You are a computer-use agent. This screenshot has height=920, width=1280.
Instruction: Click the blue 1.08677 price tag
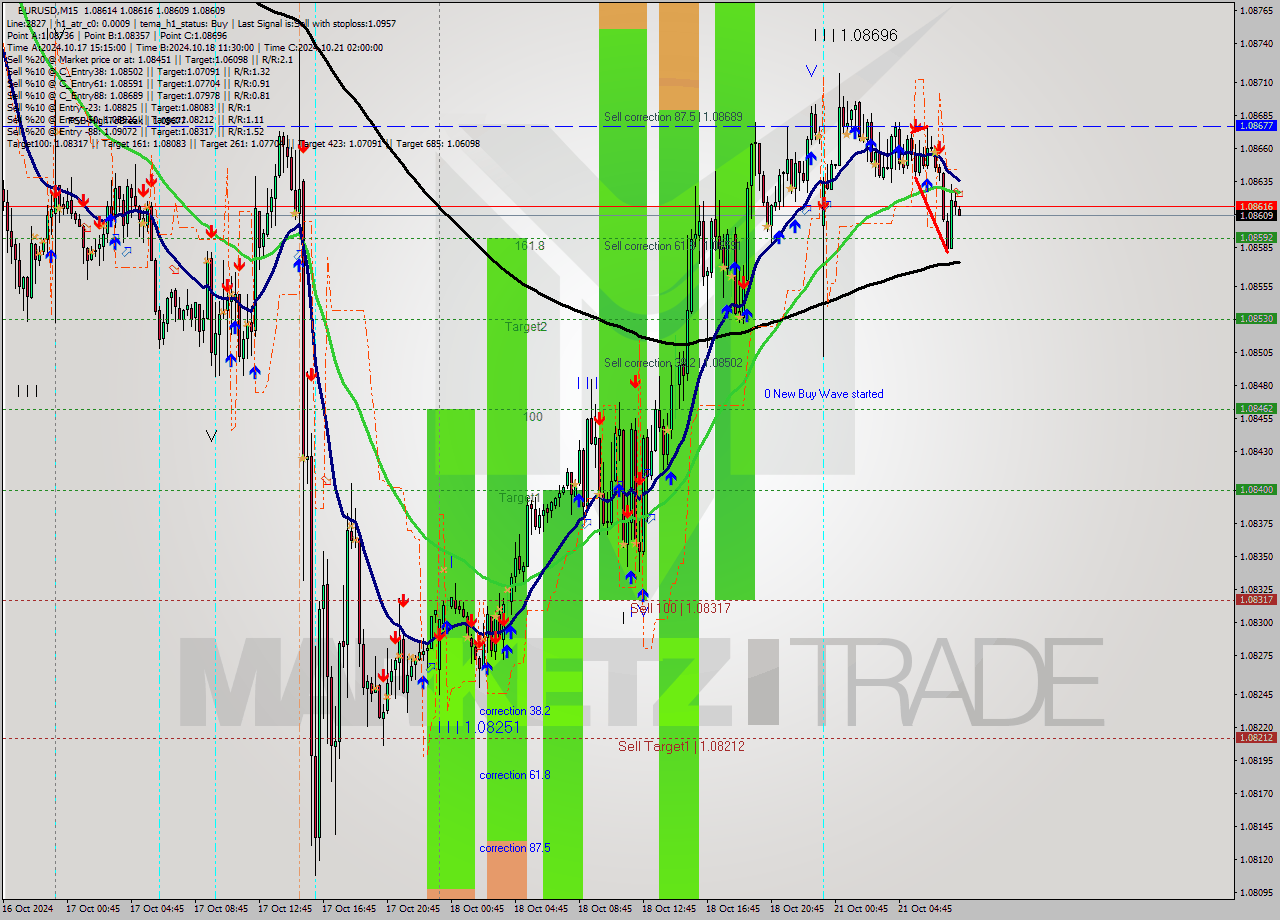1256,126
